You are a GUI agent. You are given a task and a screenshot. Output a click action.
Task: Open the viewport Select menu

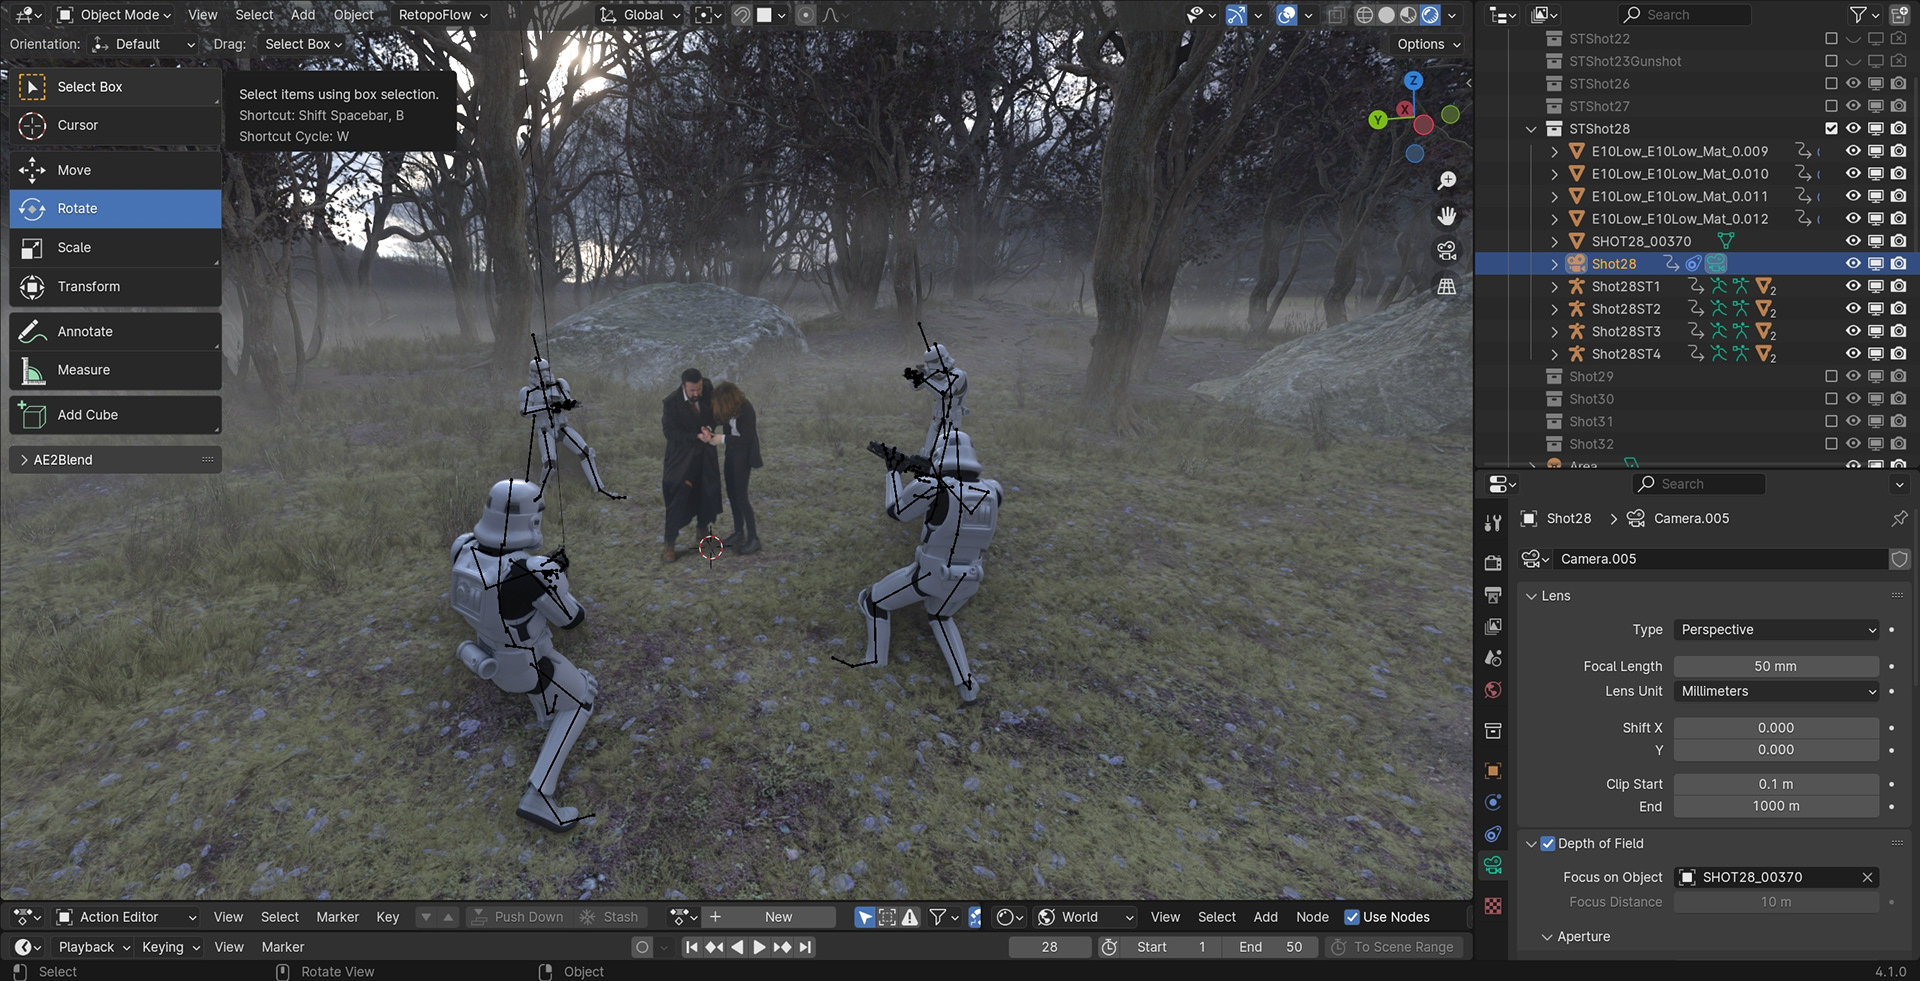(254, 15)
